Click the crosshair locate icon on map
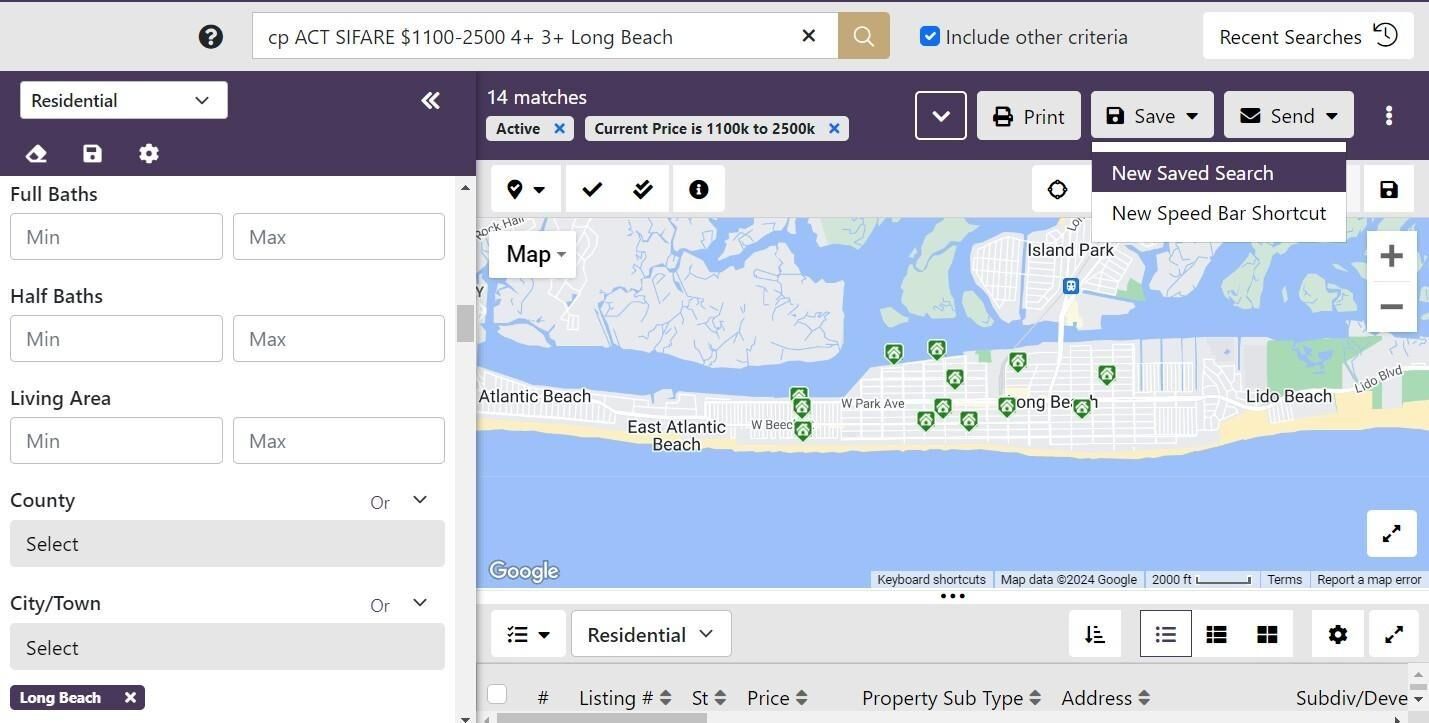 (1057, 189)
